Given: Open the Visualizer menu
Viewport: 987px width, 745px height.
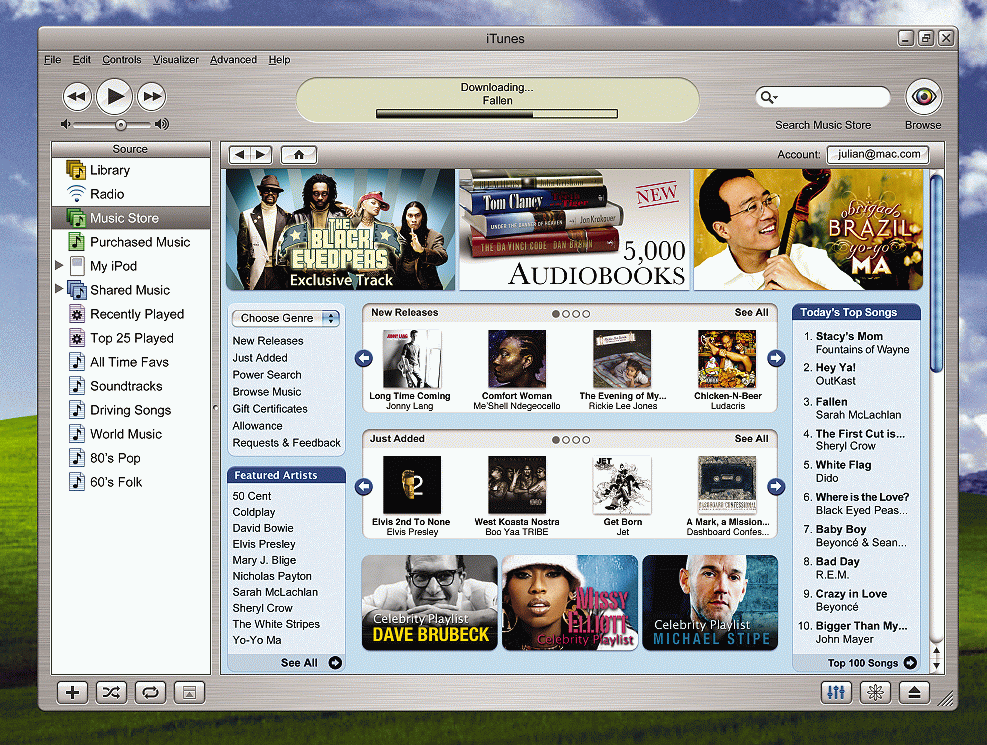Looking at the screenshot, I should (176, 60).
